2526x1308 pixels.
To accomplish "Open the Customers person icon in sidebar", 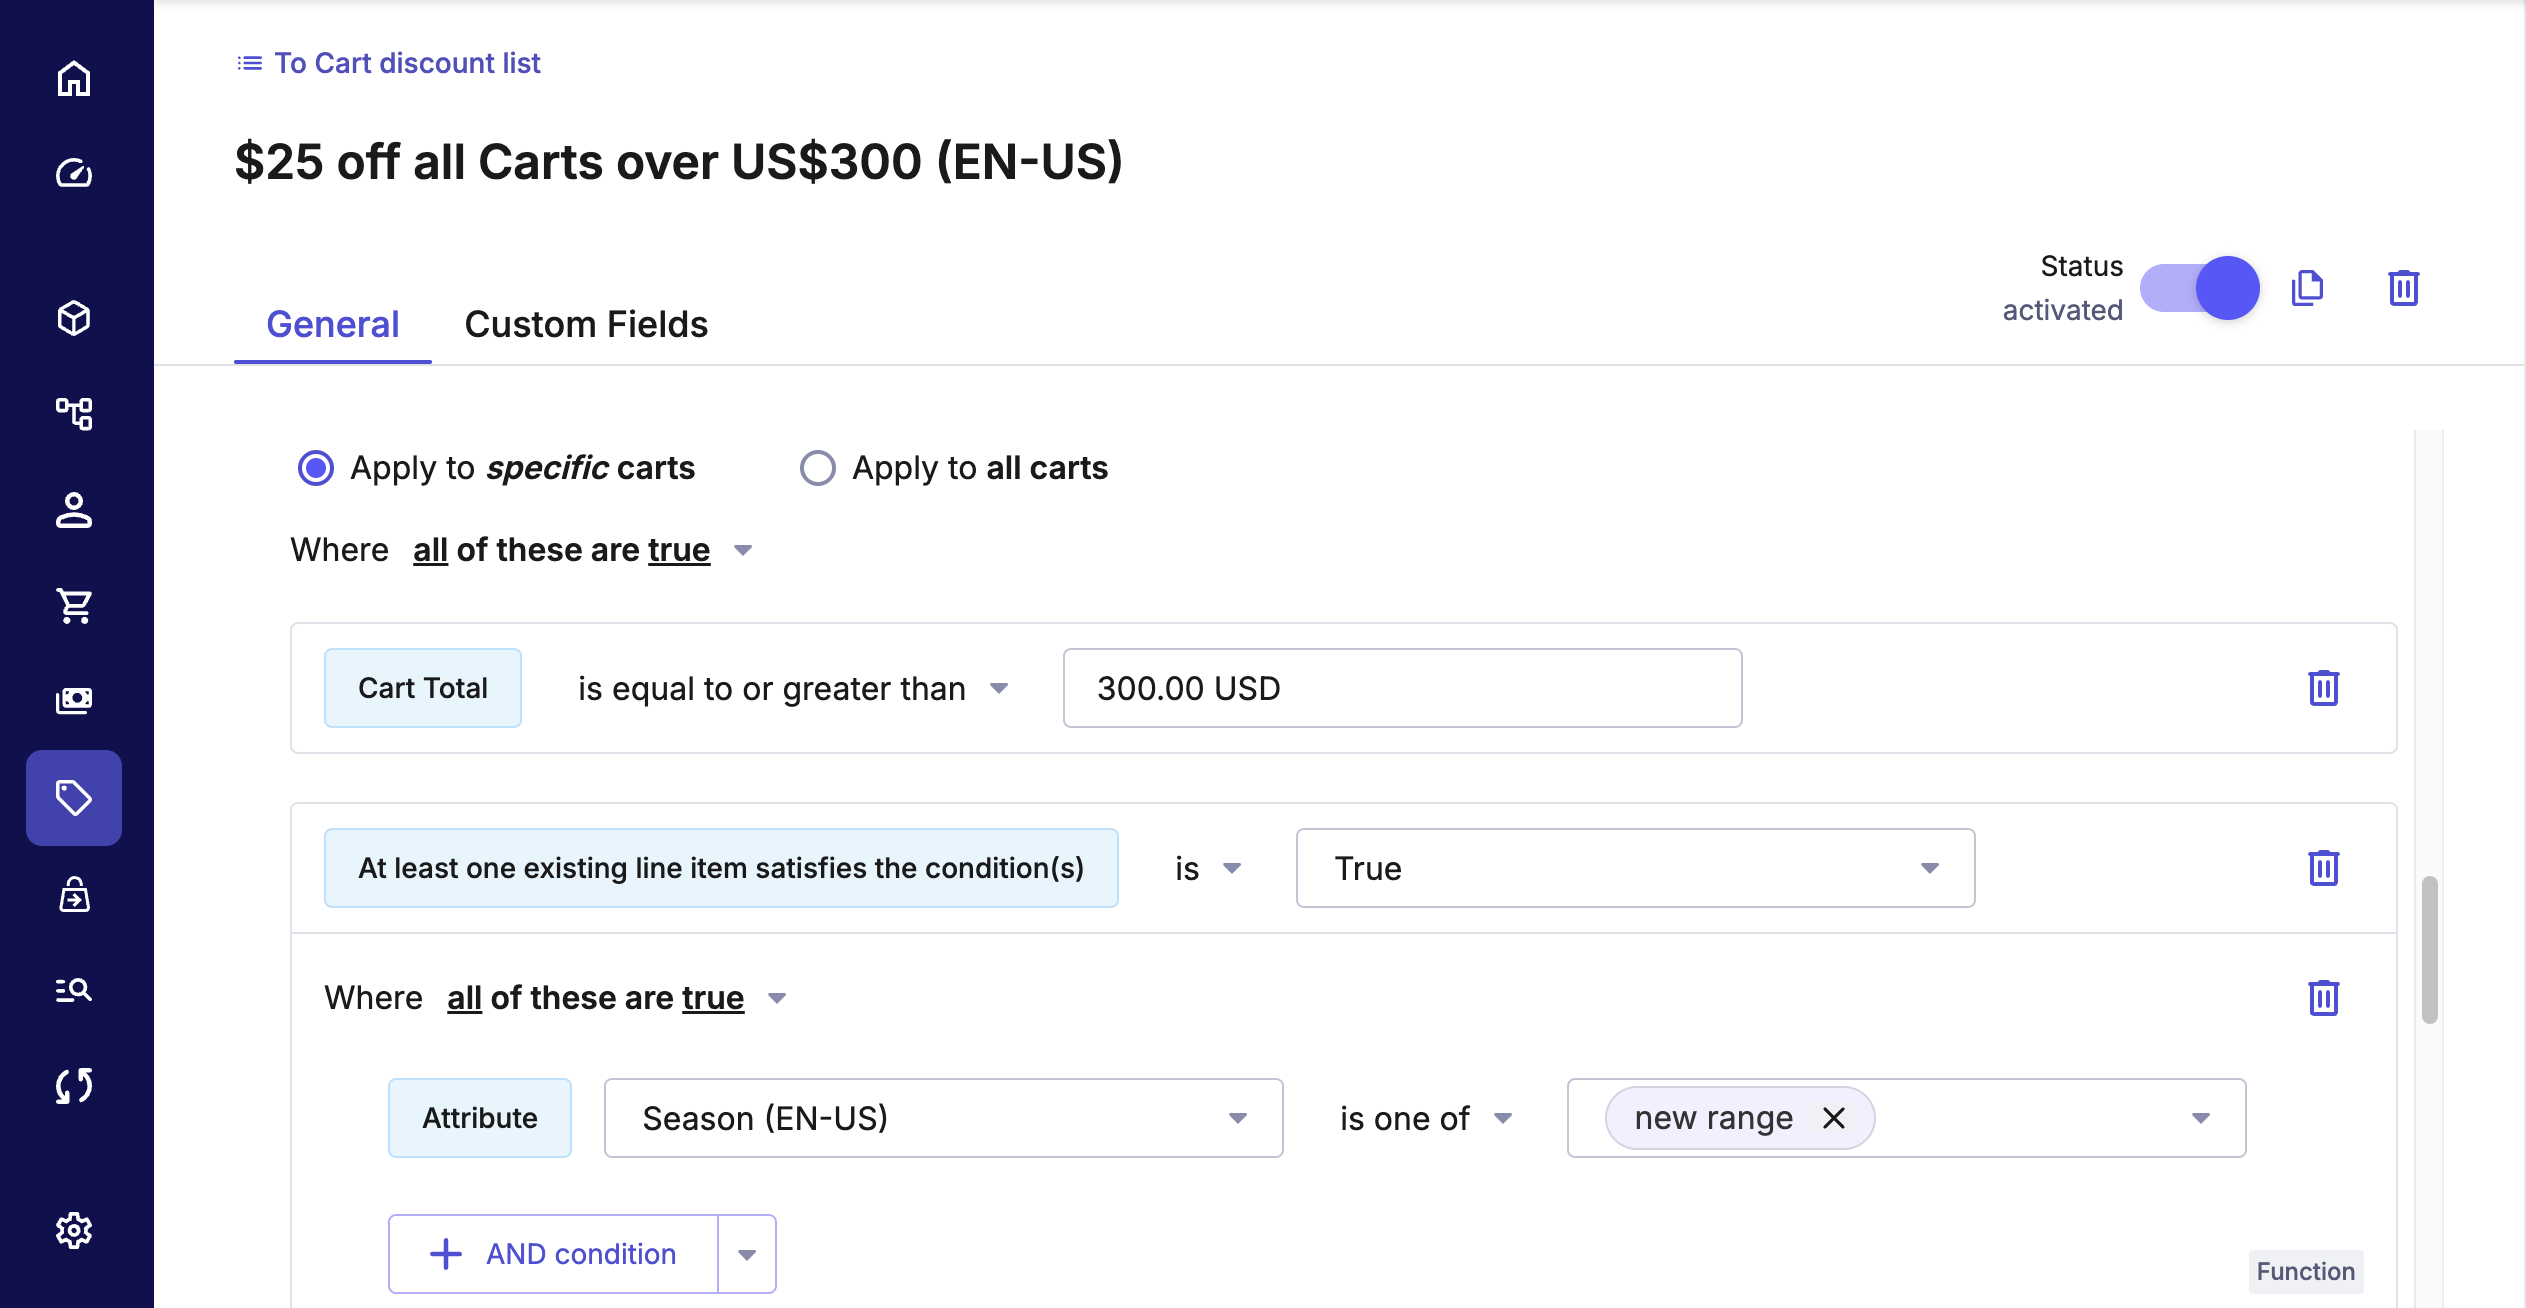I will pos(74,510).
